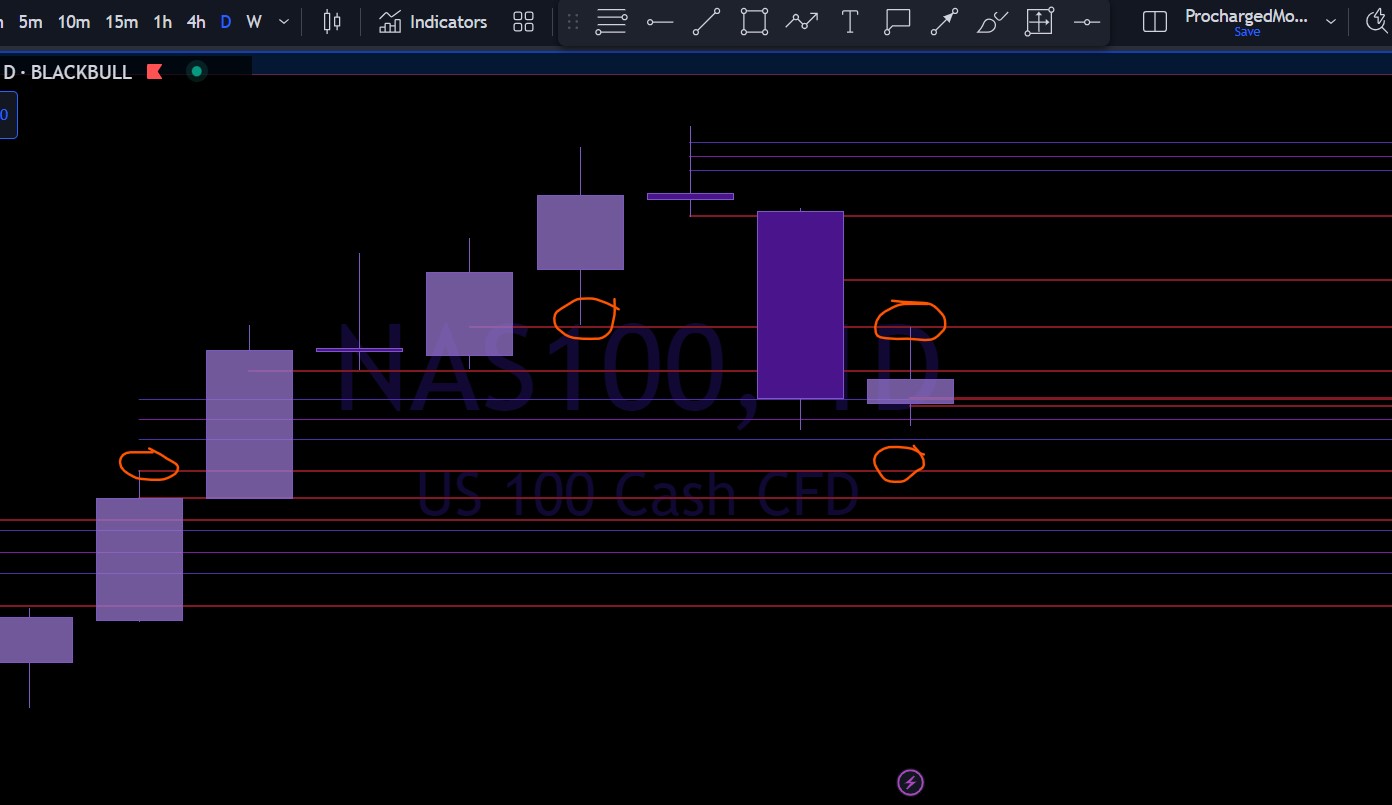Screen dimensions: 1392x805
Task: Switch chart to 4h interval
Action: click(x=196, y=22)
